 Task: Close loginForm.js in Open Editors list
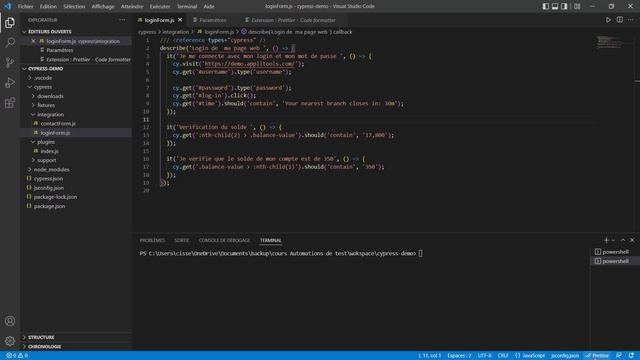click(x=33, y=41)
